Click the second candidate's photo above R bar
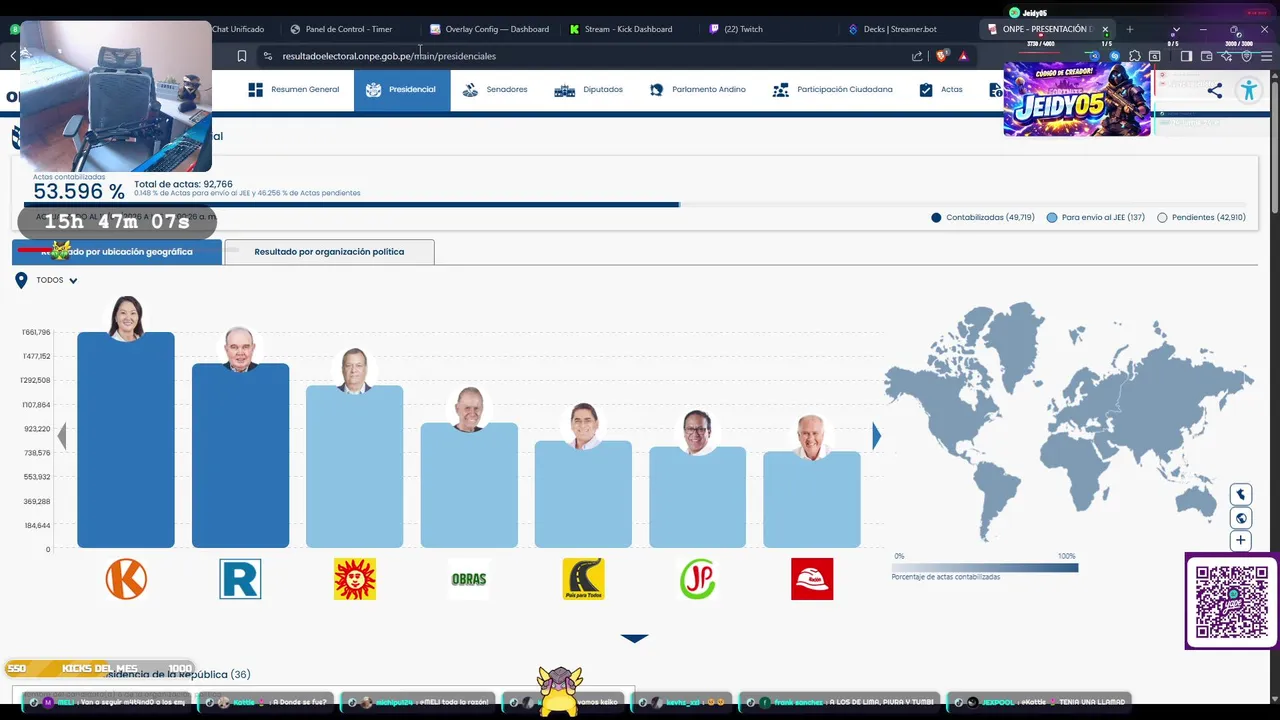The height and width of the screenshot is (720, 1280). coord(240,348)
